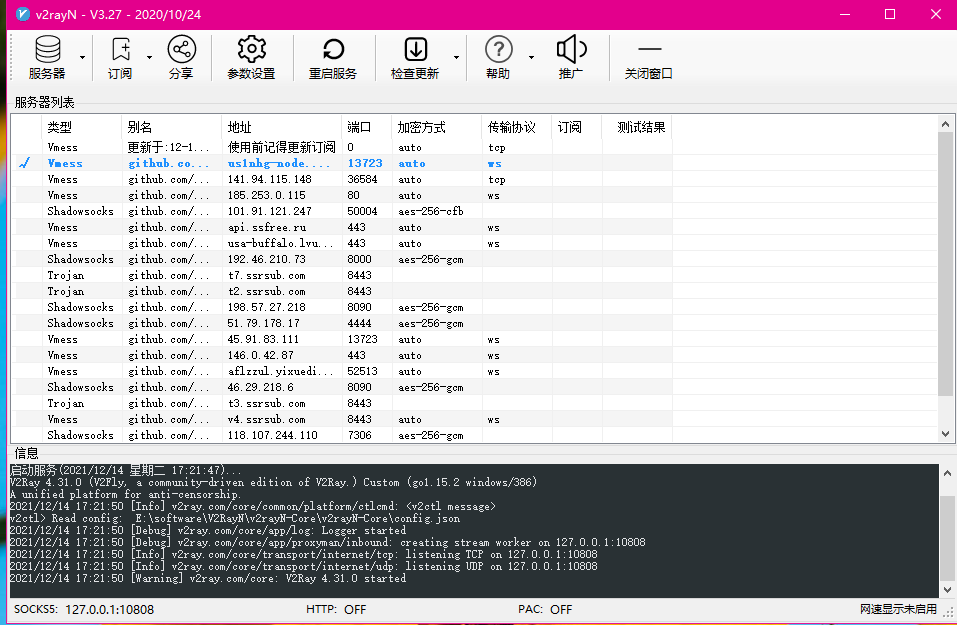Click the HTTP: OFF status
The height and width of the screenshot is (625, 957).
point(336,609)
